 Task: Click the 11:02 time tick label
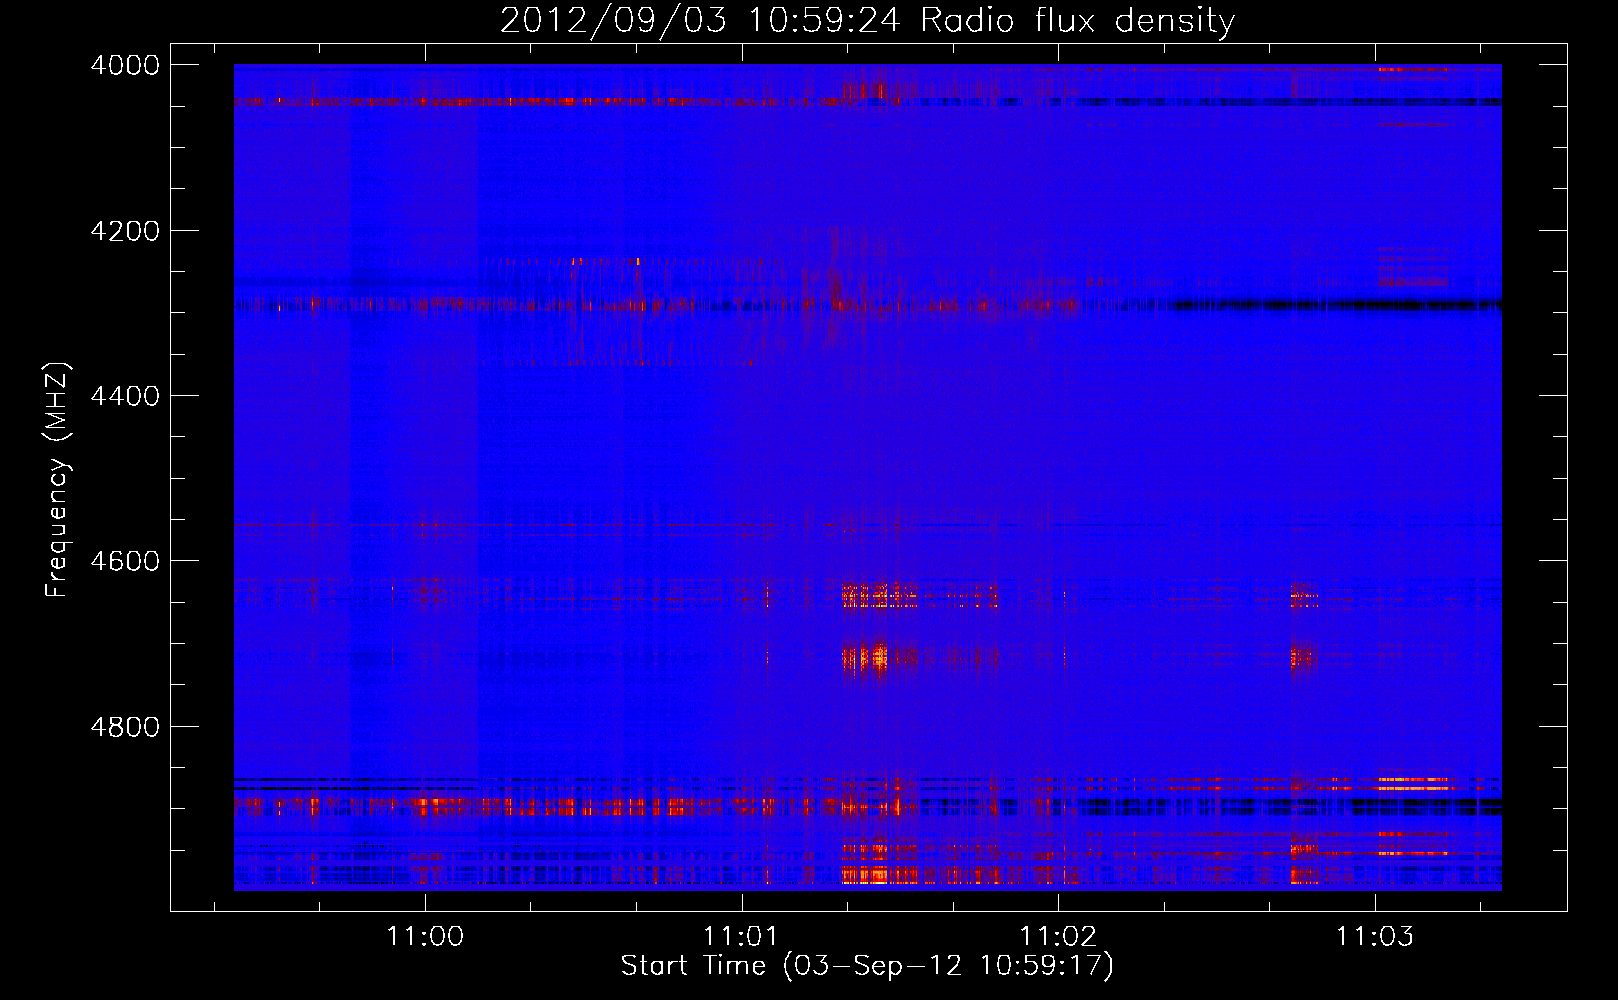click(1058, 936)
